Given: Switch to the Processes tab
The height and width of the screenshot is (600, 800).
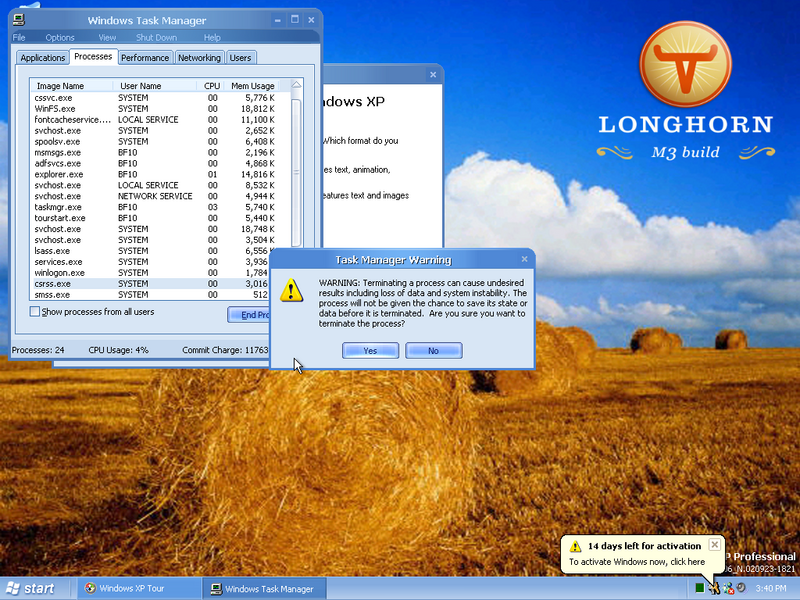Looking at the screenshot, I should (x=93, y=56).
